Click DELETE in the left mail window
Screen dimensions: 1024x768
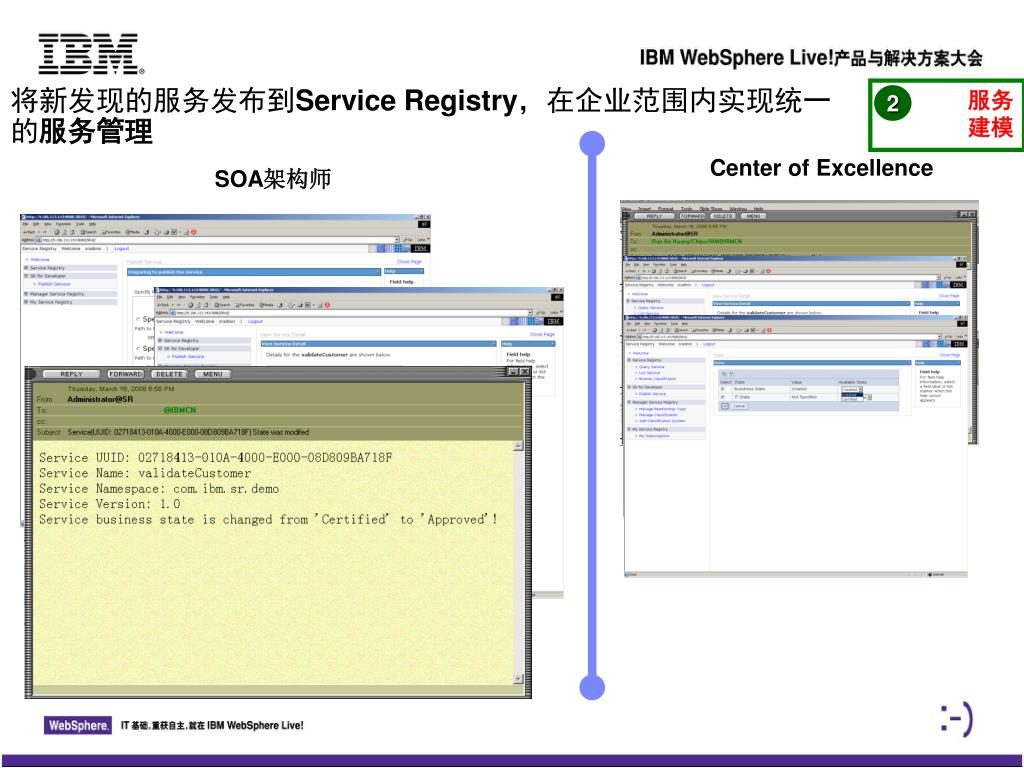coord(169,374)
